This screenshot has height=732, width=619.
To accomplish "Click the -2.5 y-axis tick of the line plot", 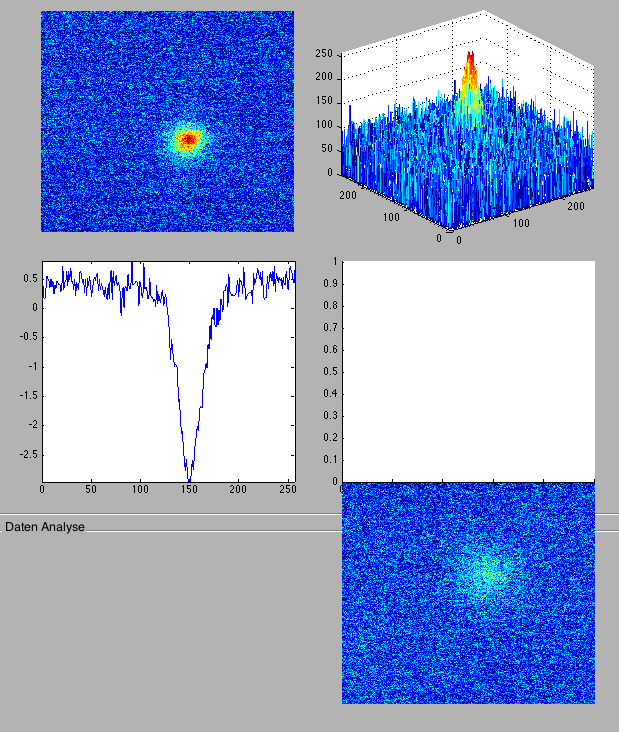I will (x=27, y=454).
